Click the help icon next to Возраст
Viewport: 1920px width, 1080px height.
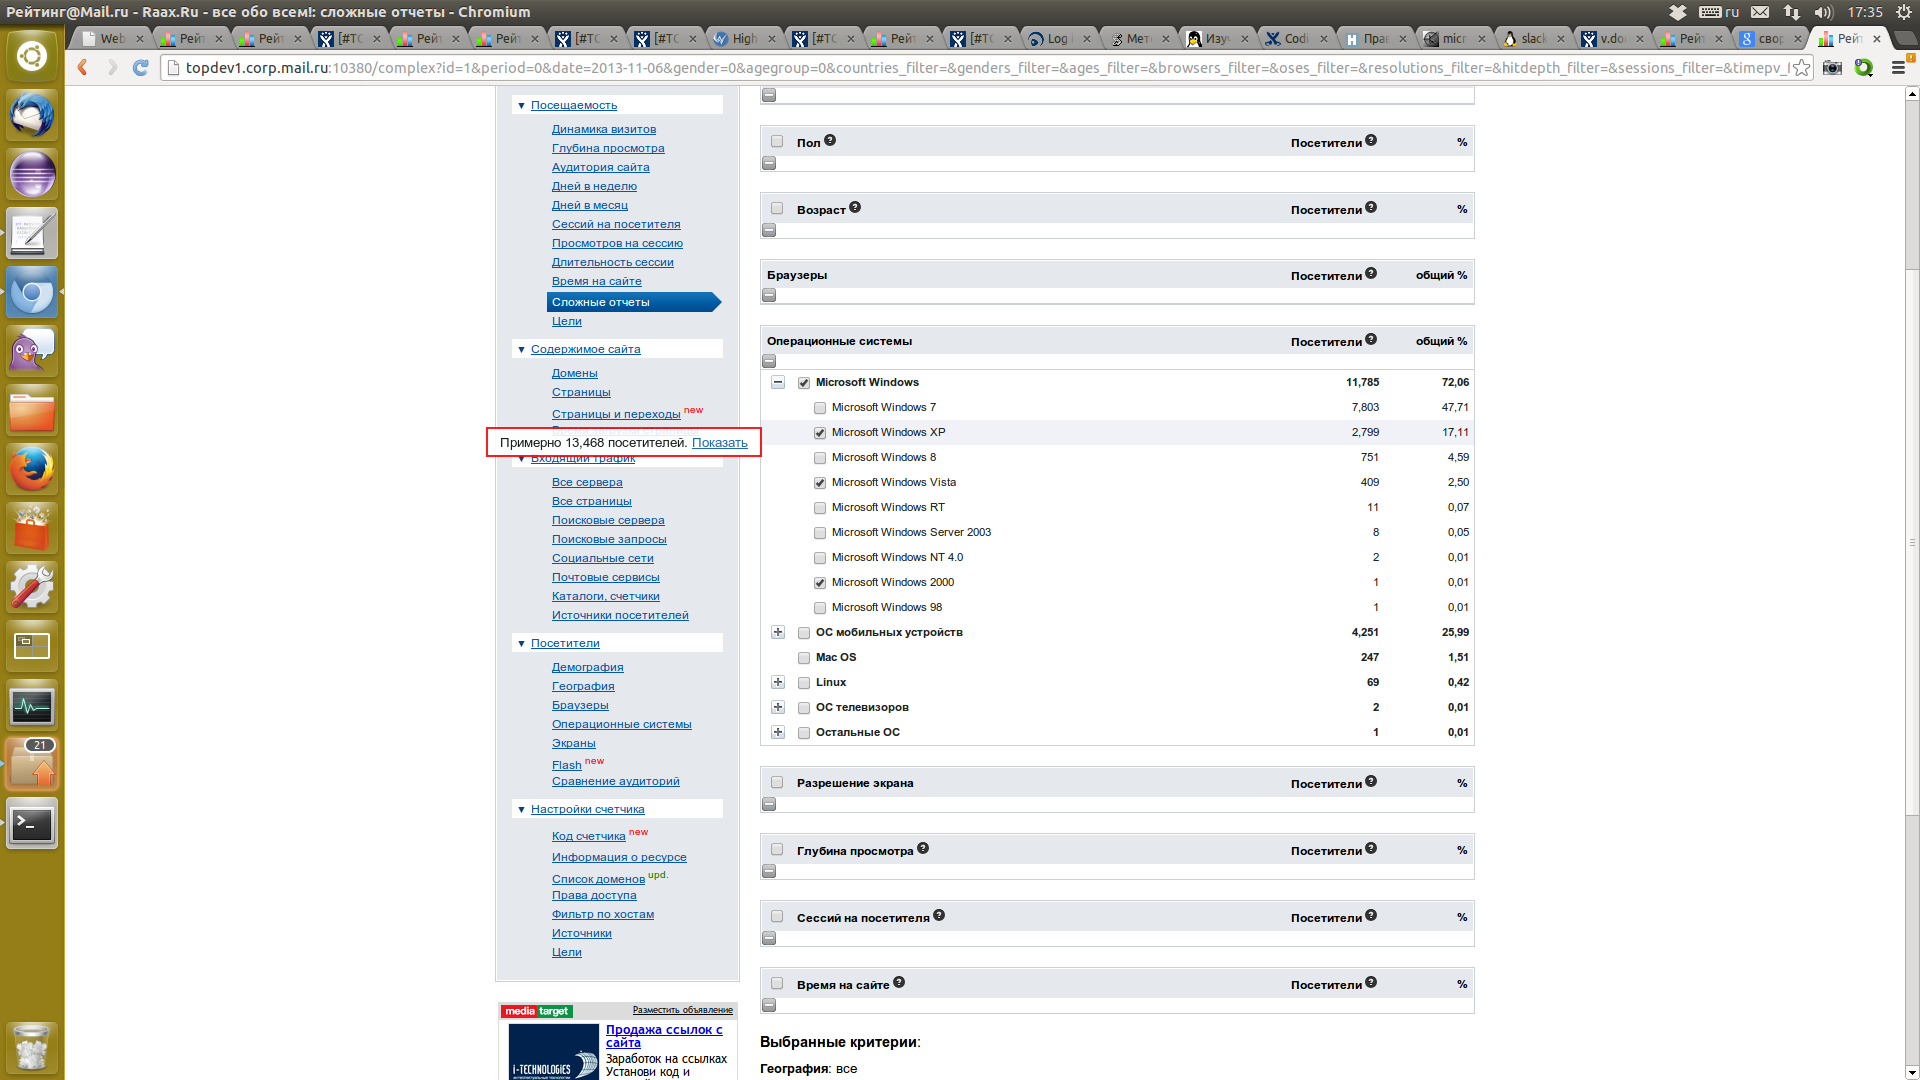tap(855, 208)
